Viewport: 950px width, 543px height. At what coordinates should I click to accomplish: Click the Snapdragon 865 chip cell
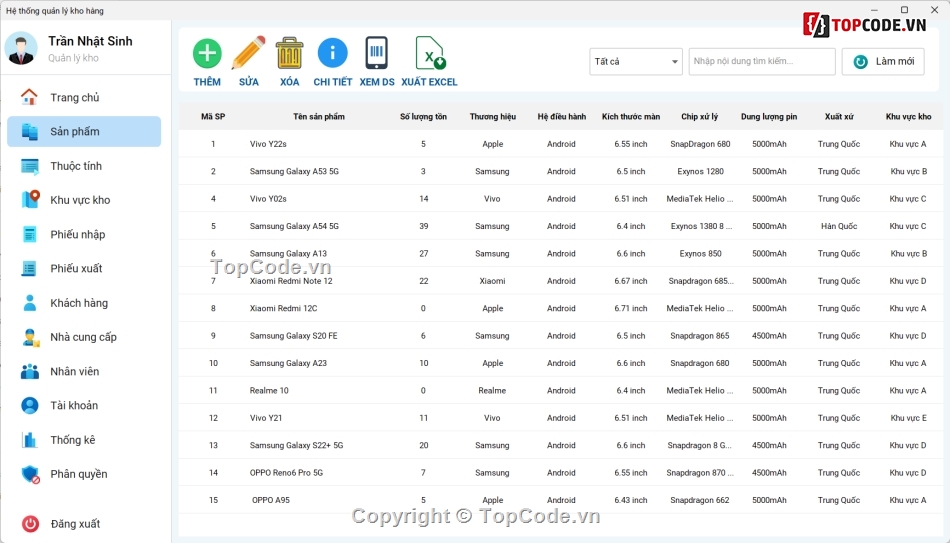coord(699,335)
